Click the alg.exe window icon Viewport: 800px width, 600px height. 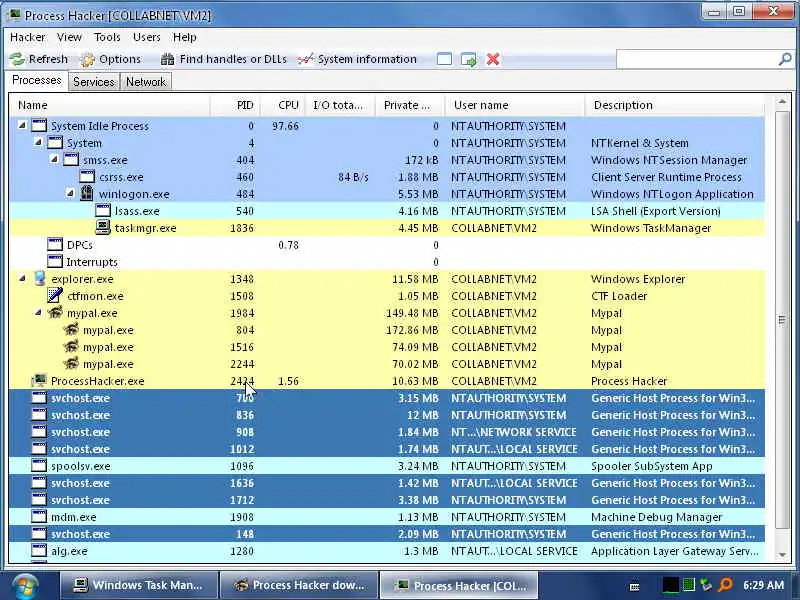39,551
